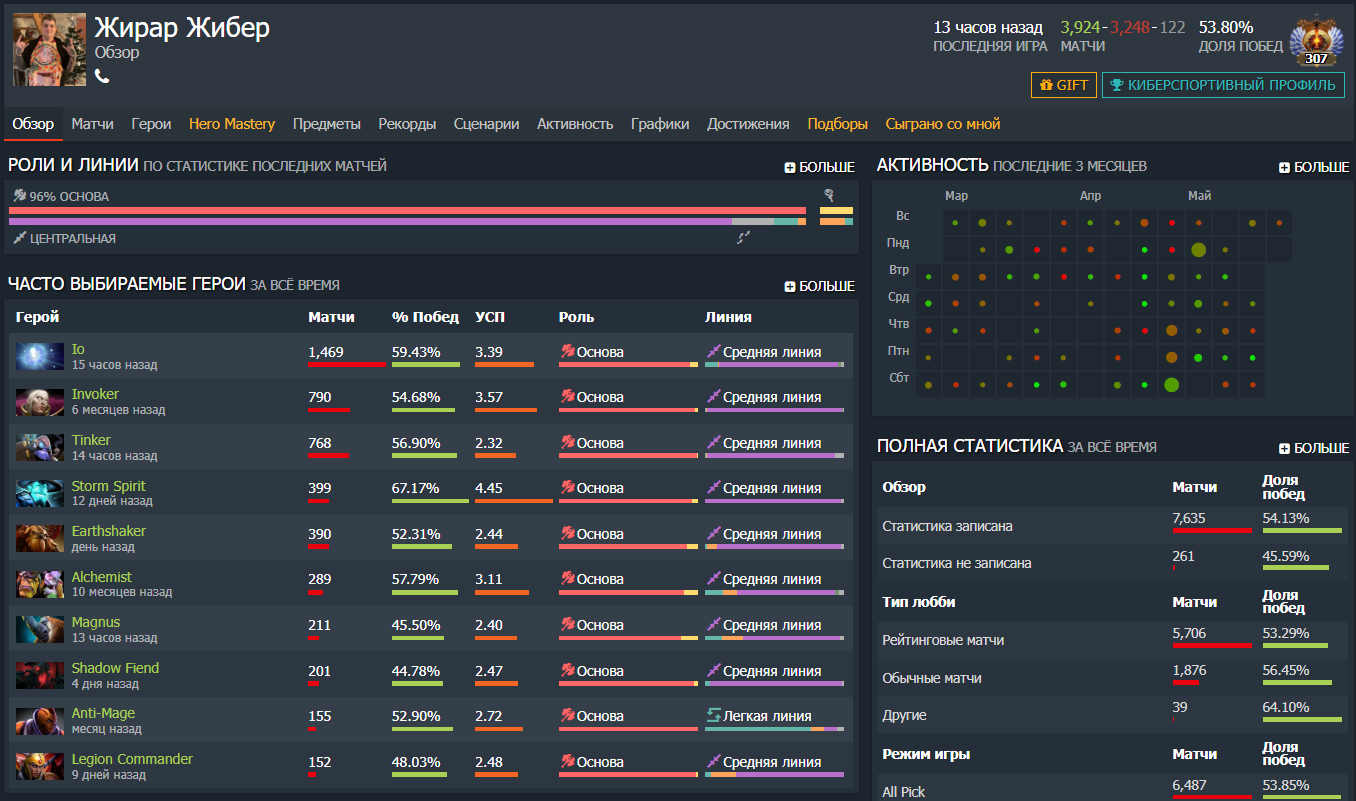
Task: Open the Графики tab
Action: 659,124
